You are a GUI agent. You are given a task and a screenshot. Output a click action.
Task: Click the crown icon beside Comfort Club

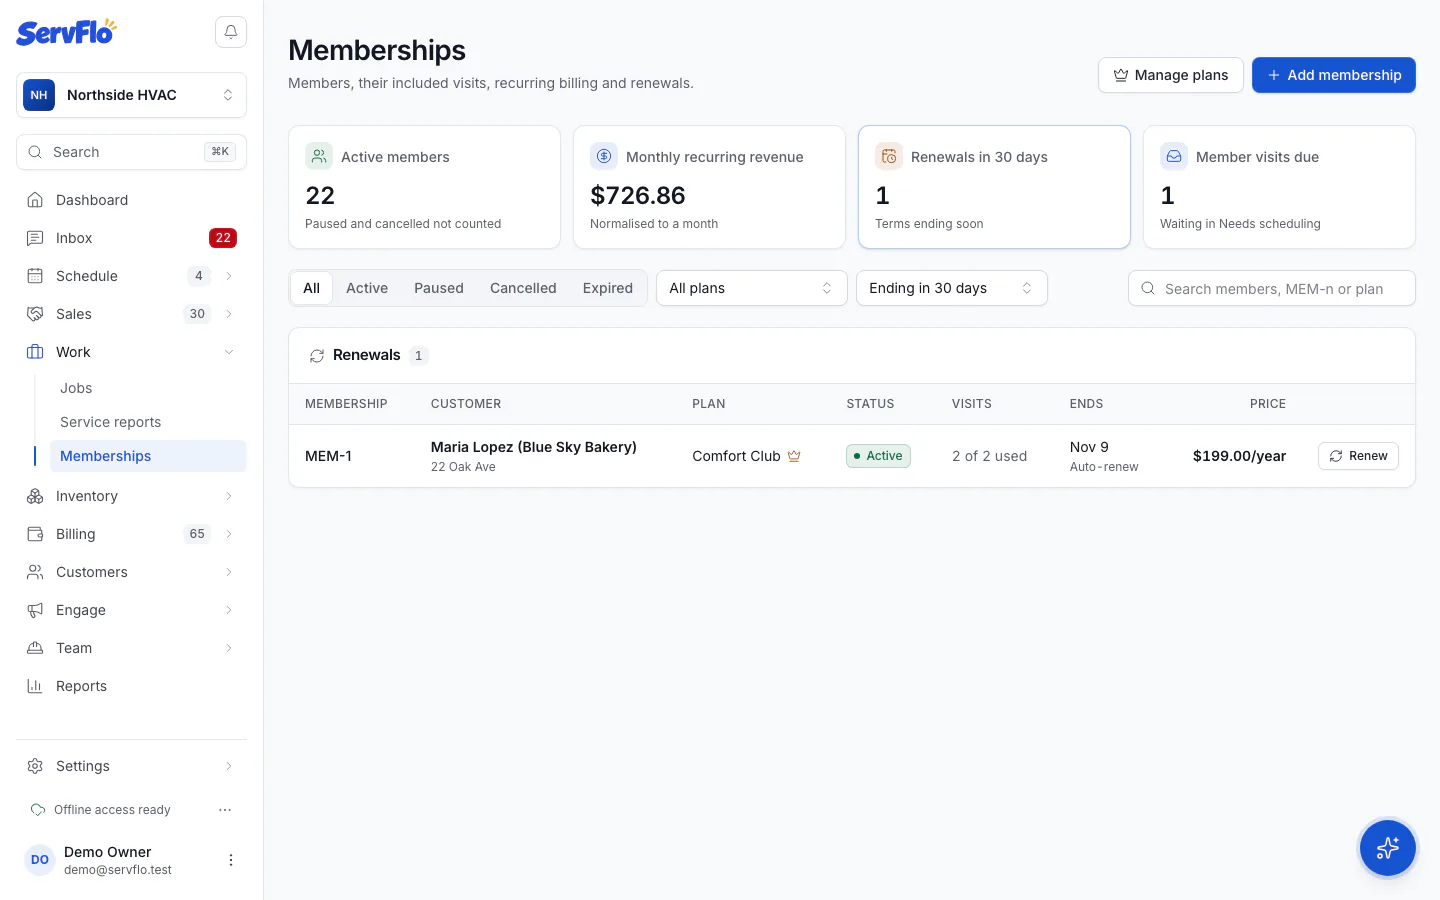pyautogui.click(x=794, y=456)
